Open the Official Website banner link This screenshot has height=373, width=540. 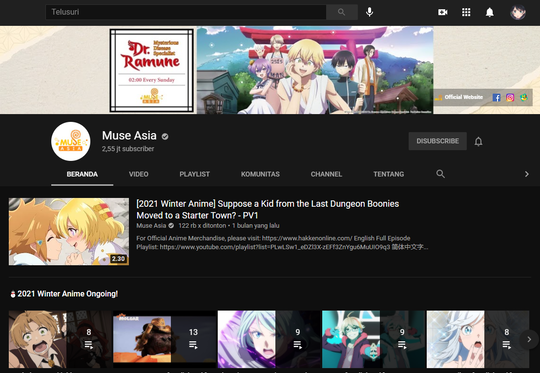[463, 97]
